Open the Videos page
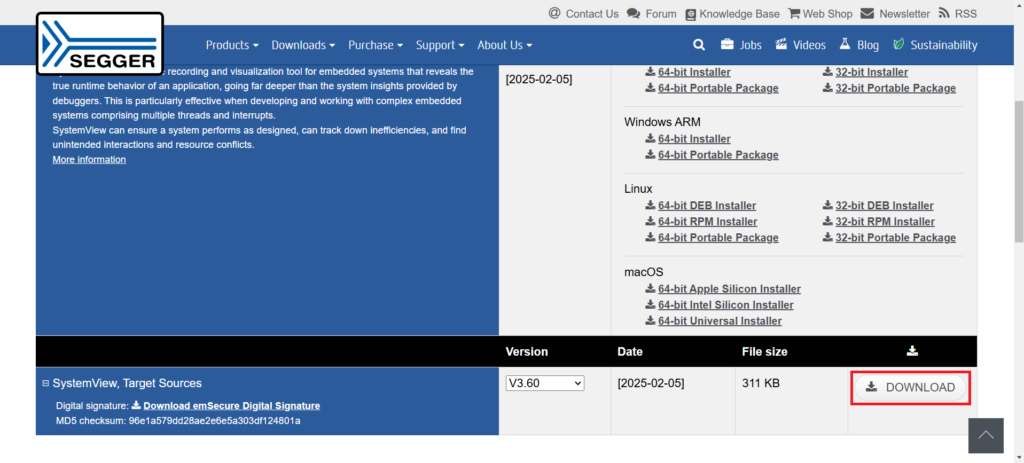Viewport: 1024px width, 463px height. pos(800,45)
